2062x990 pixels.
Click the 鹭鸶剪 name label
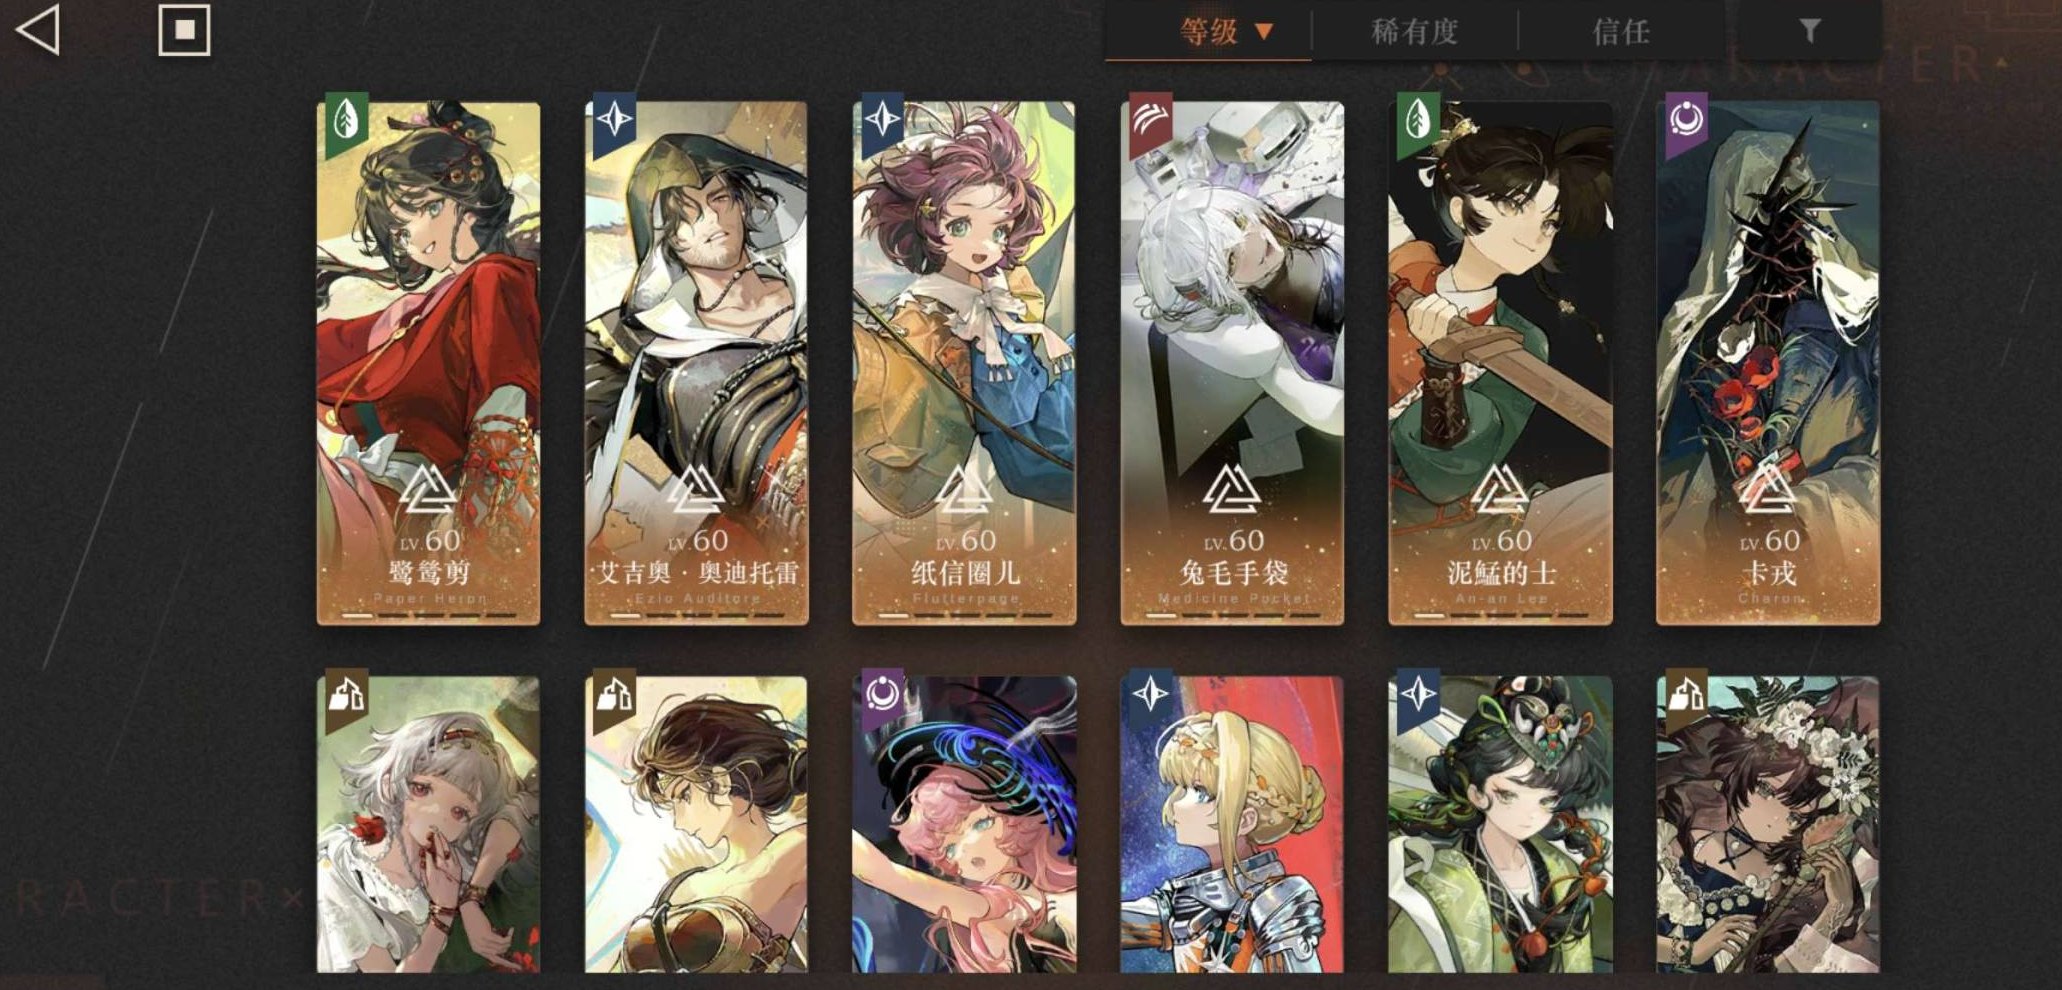pyautogui.click(x=429, y=573)
